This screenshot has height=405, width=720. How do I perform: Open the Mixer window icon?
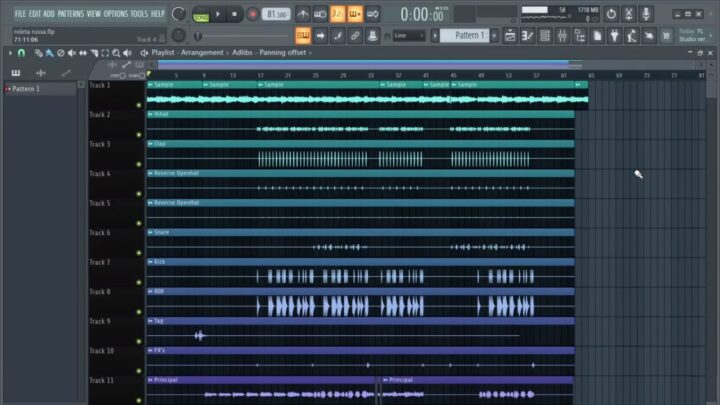562,35
